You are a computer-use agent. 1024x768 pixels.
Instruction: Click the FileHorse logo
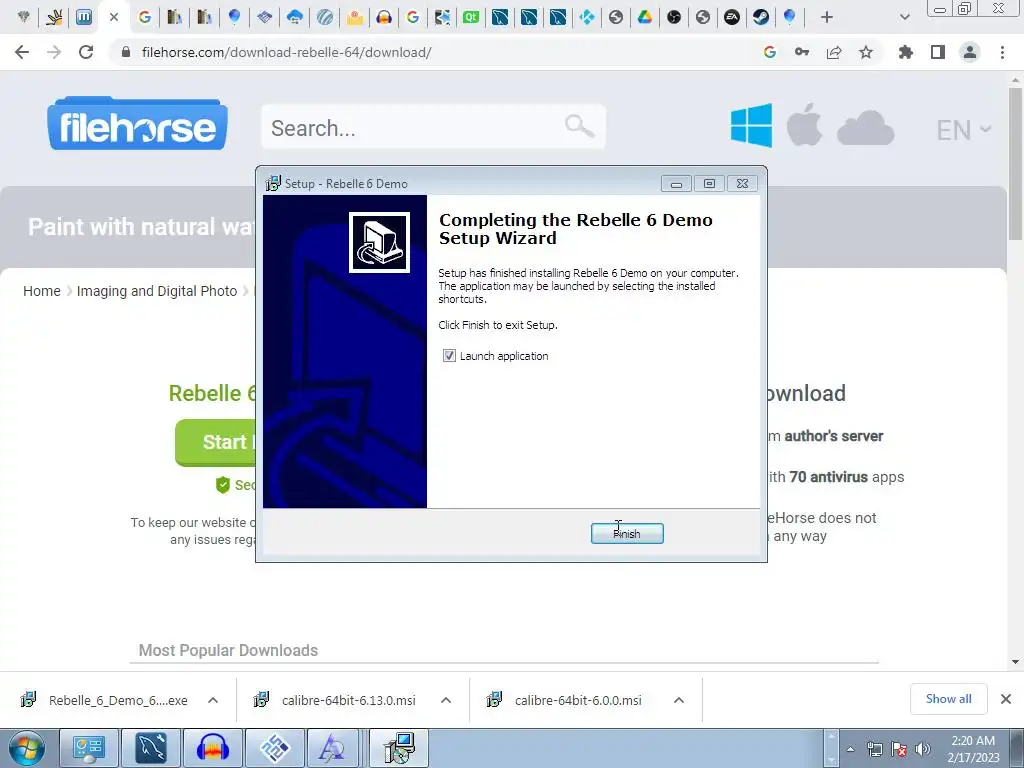(137, 124)
